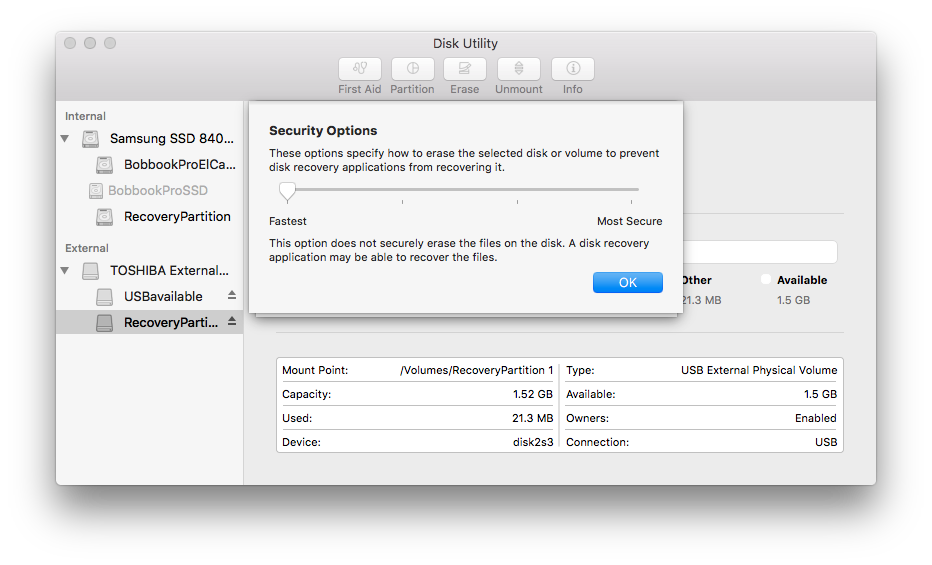Click the Most Secure slider label
The height and width of the screenshot is (565, 932).
click(629, 221)
